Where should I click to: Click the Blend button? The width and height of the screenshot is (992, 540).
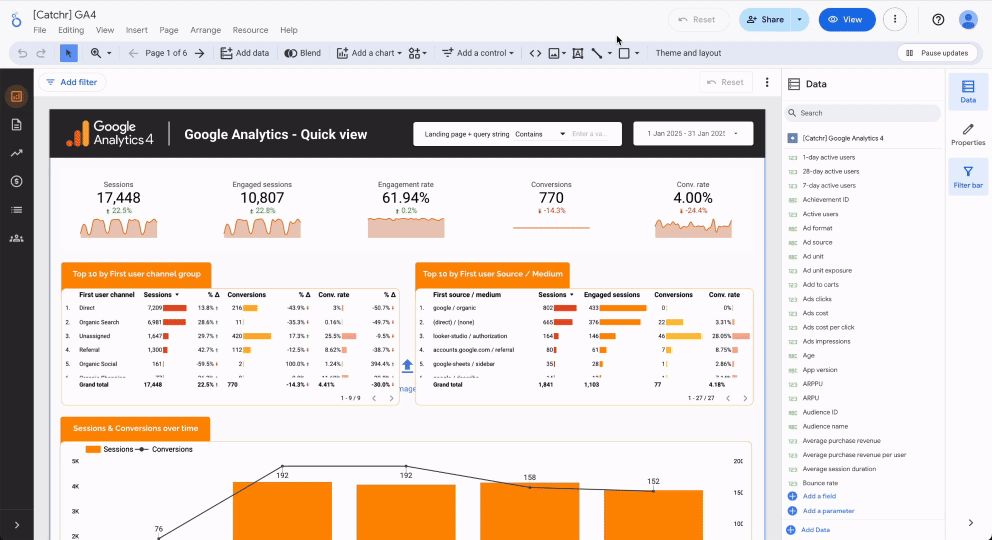[302, 53]
